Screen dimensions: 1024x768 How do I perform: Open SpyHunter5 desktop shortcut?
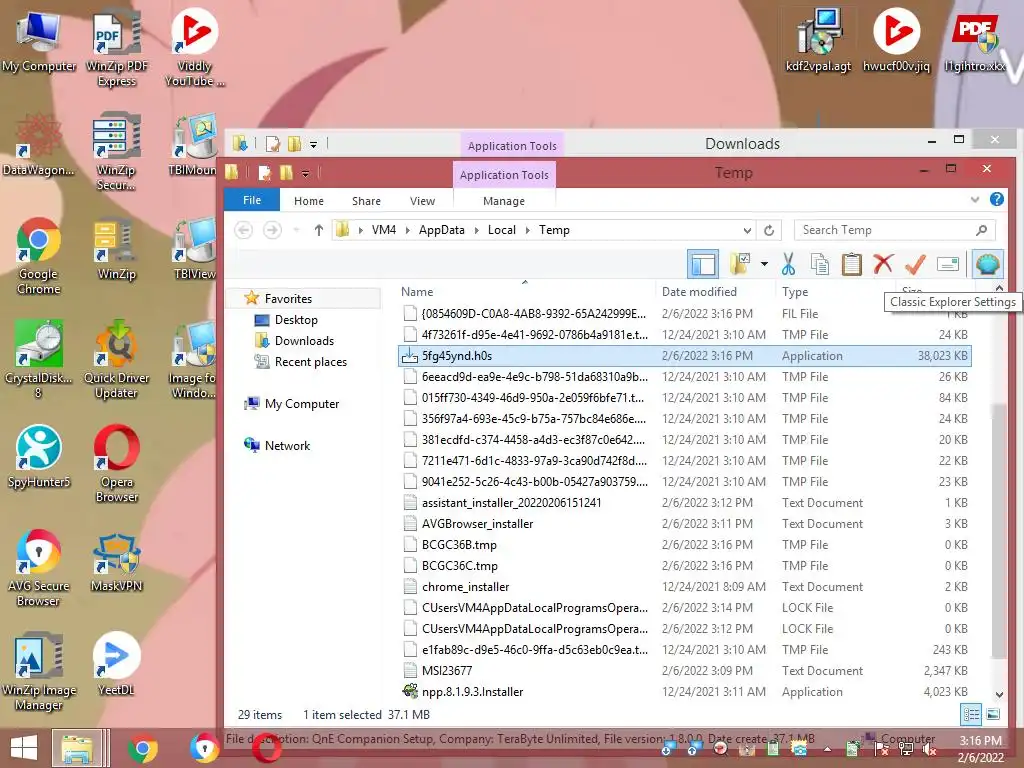click(x=39, y=456)
